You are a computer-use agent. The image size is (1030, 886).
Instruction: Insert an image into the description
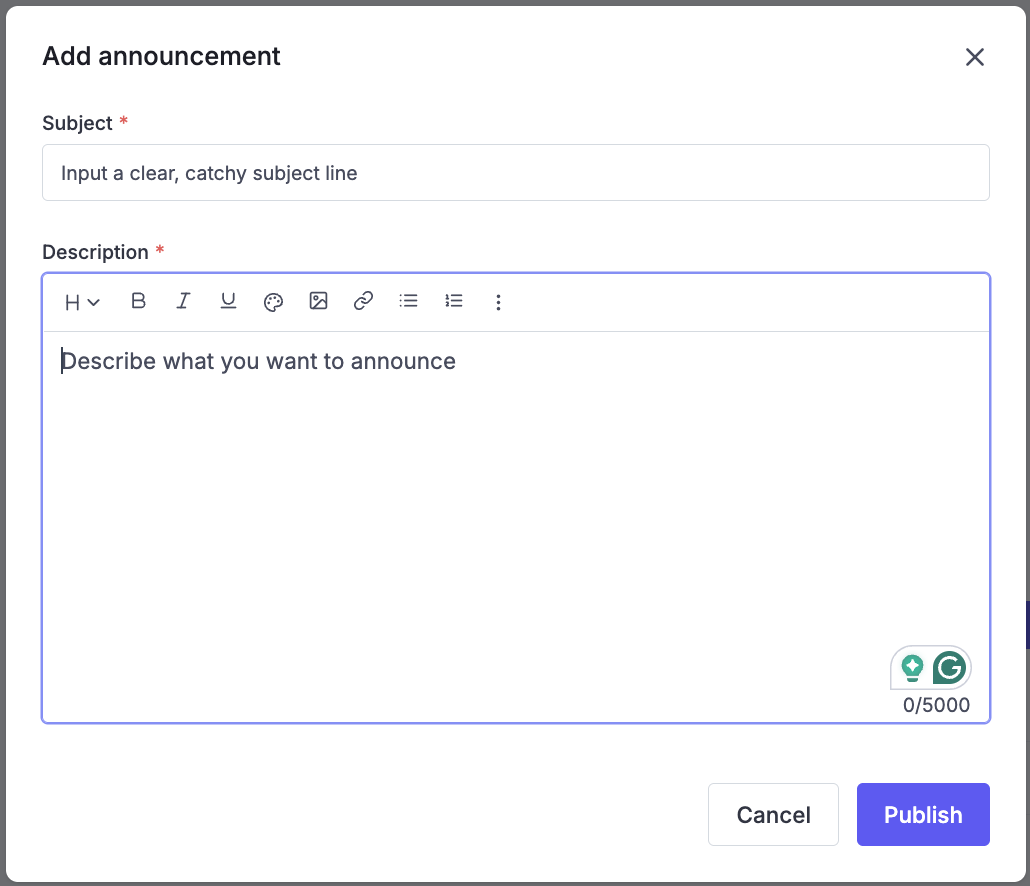click(x=318, y=301)
